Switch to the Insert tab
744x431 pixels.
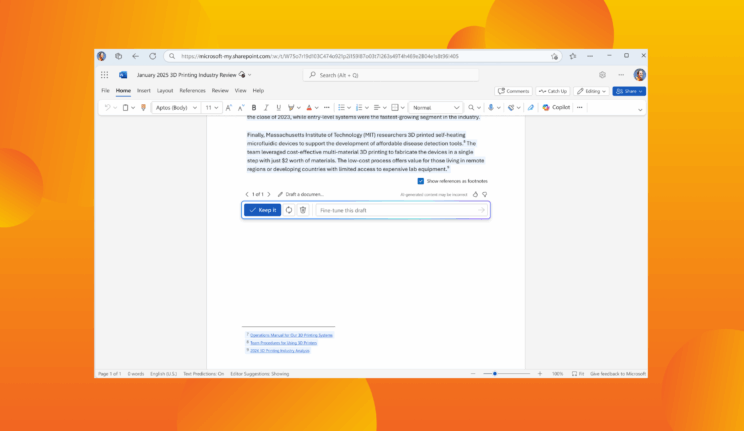(143, 91)
